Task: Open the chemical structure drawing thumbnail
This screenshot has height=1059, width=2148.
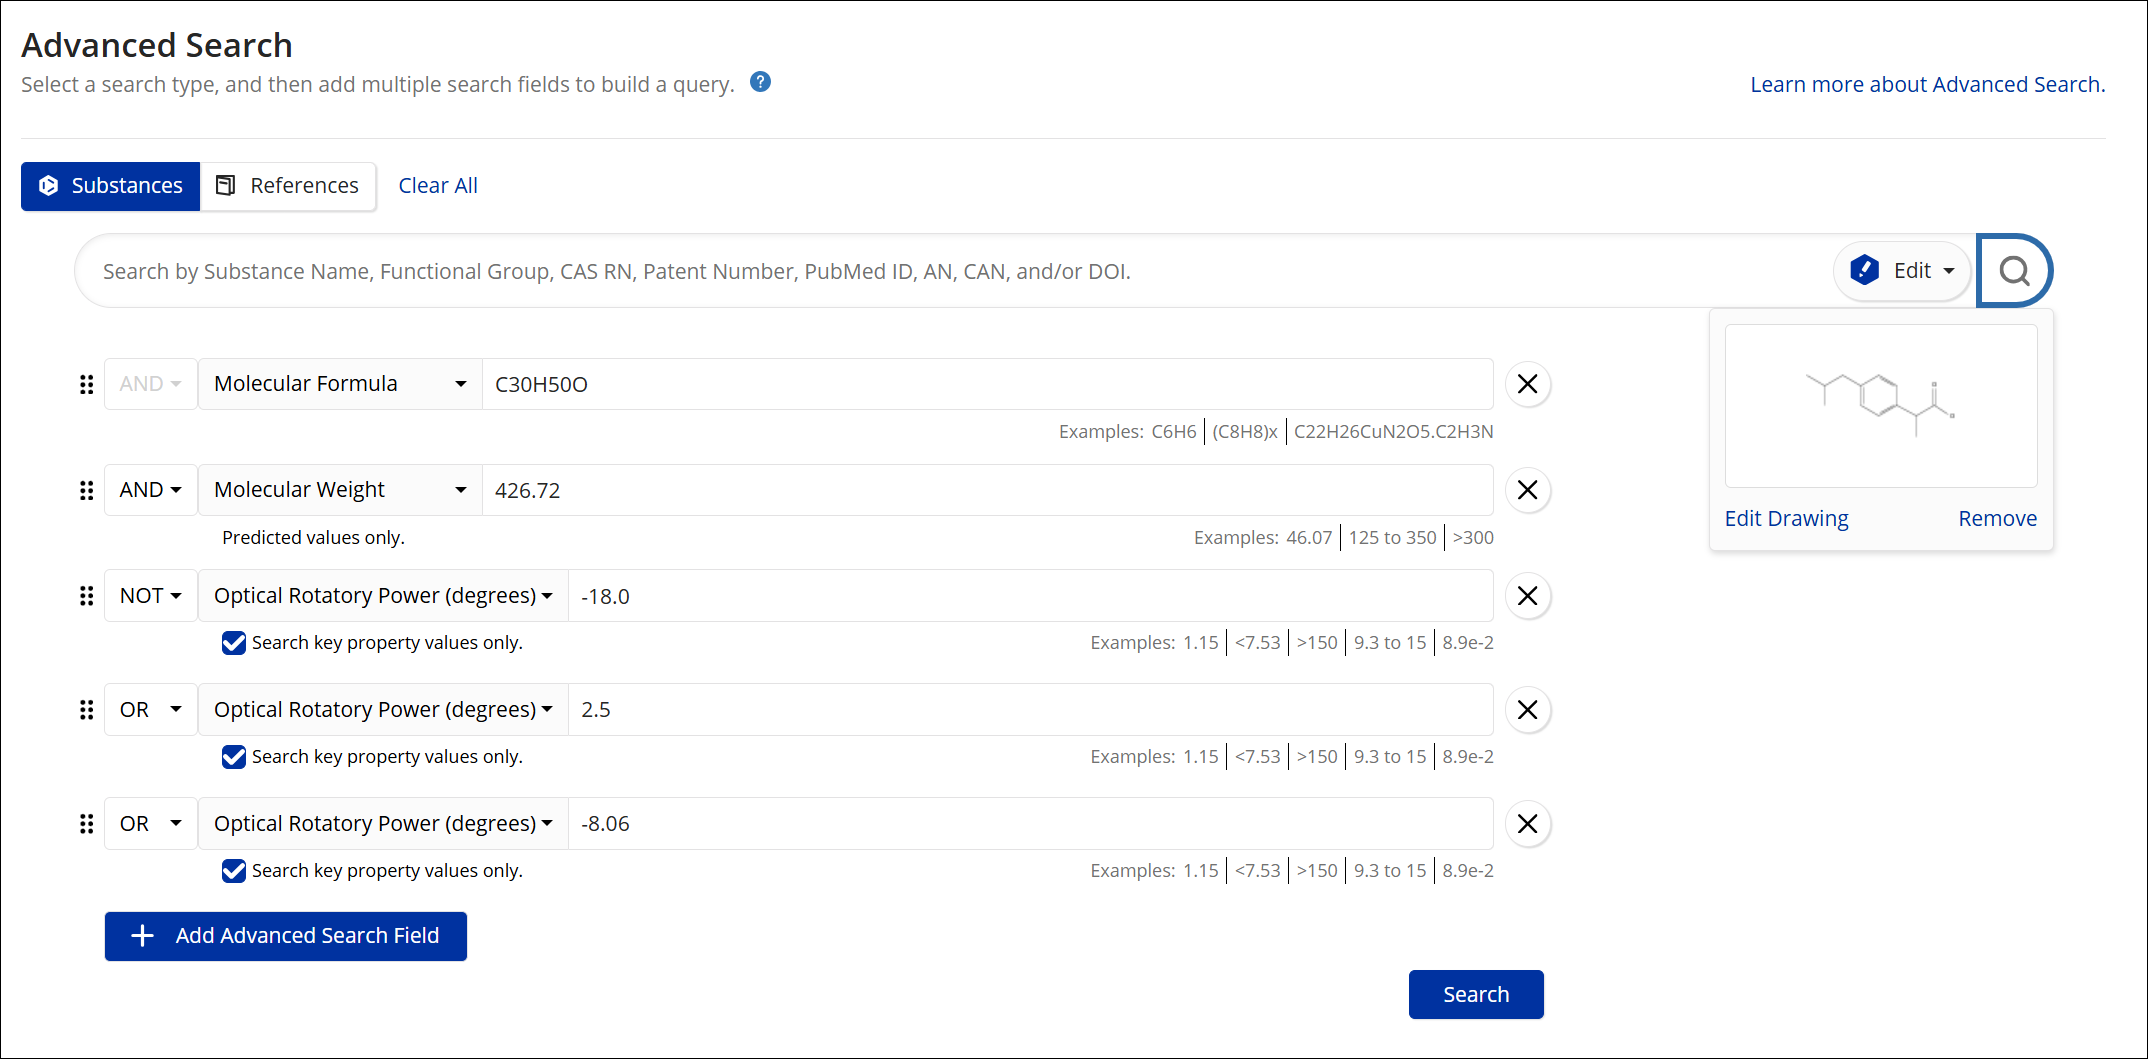Action: pos(1881,406)
